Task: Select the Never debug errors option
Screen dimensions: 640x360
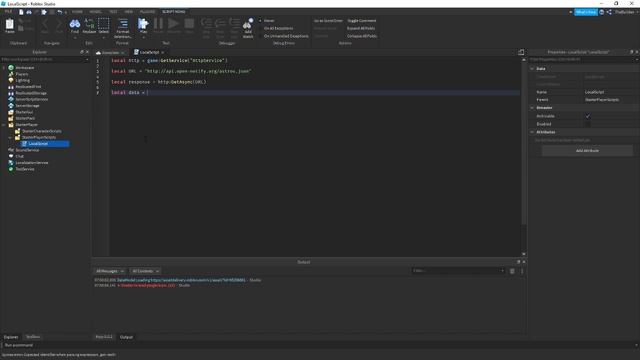Action: pos(267,21)
